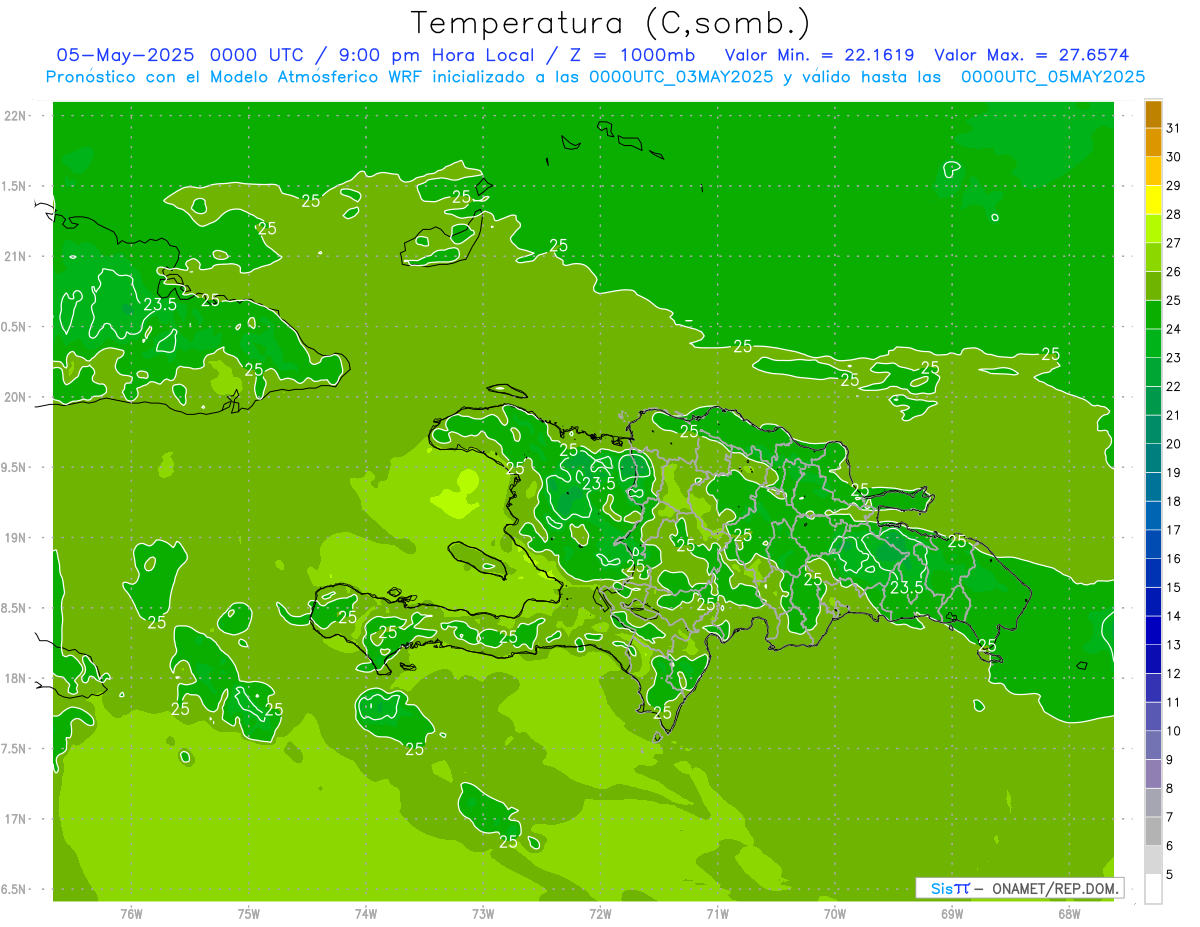Click the yellow-green swatch between 27 and 28
The width and height of the screenshot is (1200, 927).
[x=1153, y=229]
